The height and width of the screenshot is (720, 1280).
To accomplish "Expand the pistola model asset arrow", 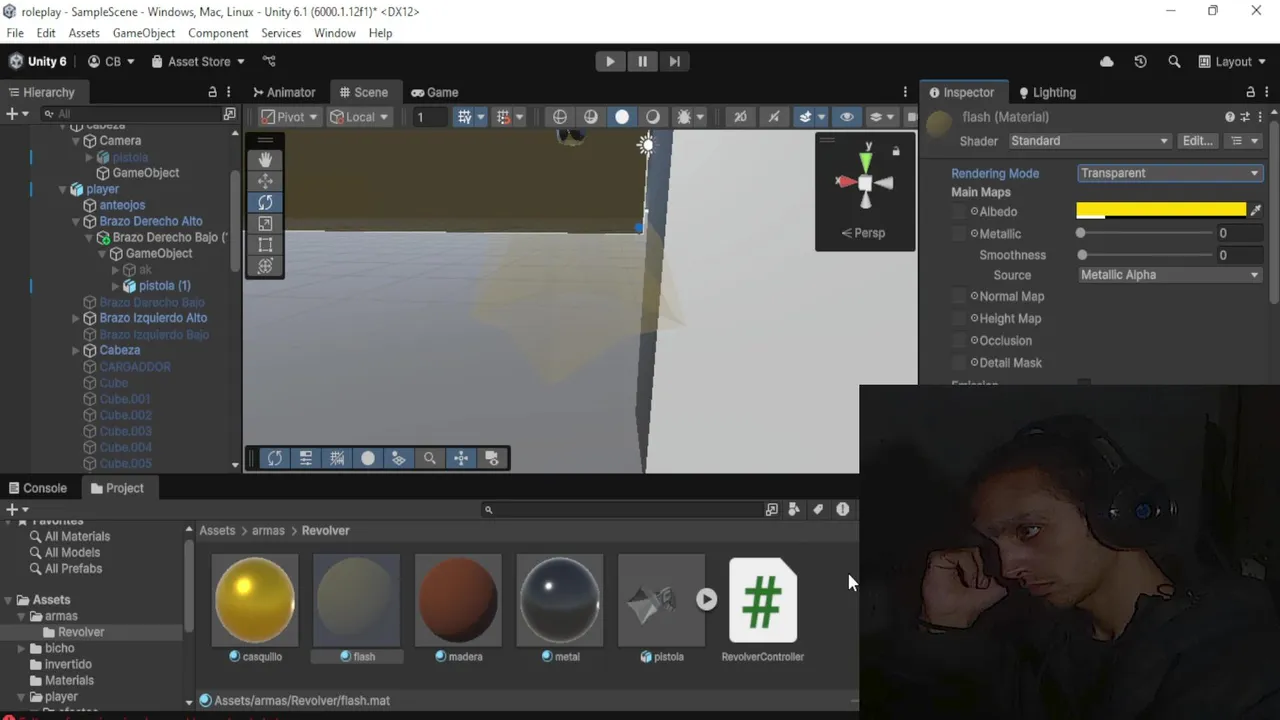I will [x=707, y=599].
